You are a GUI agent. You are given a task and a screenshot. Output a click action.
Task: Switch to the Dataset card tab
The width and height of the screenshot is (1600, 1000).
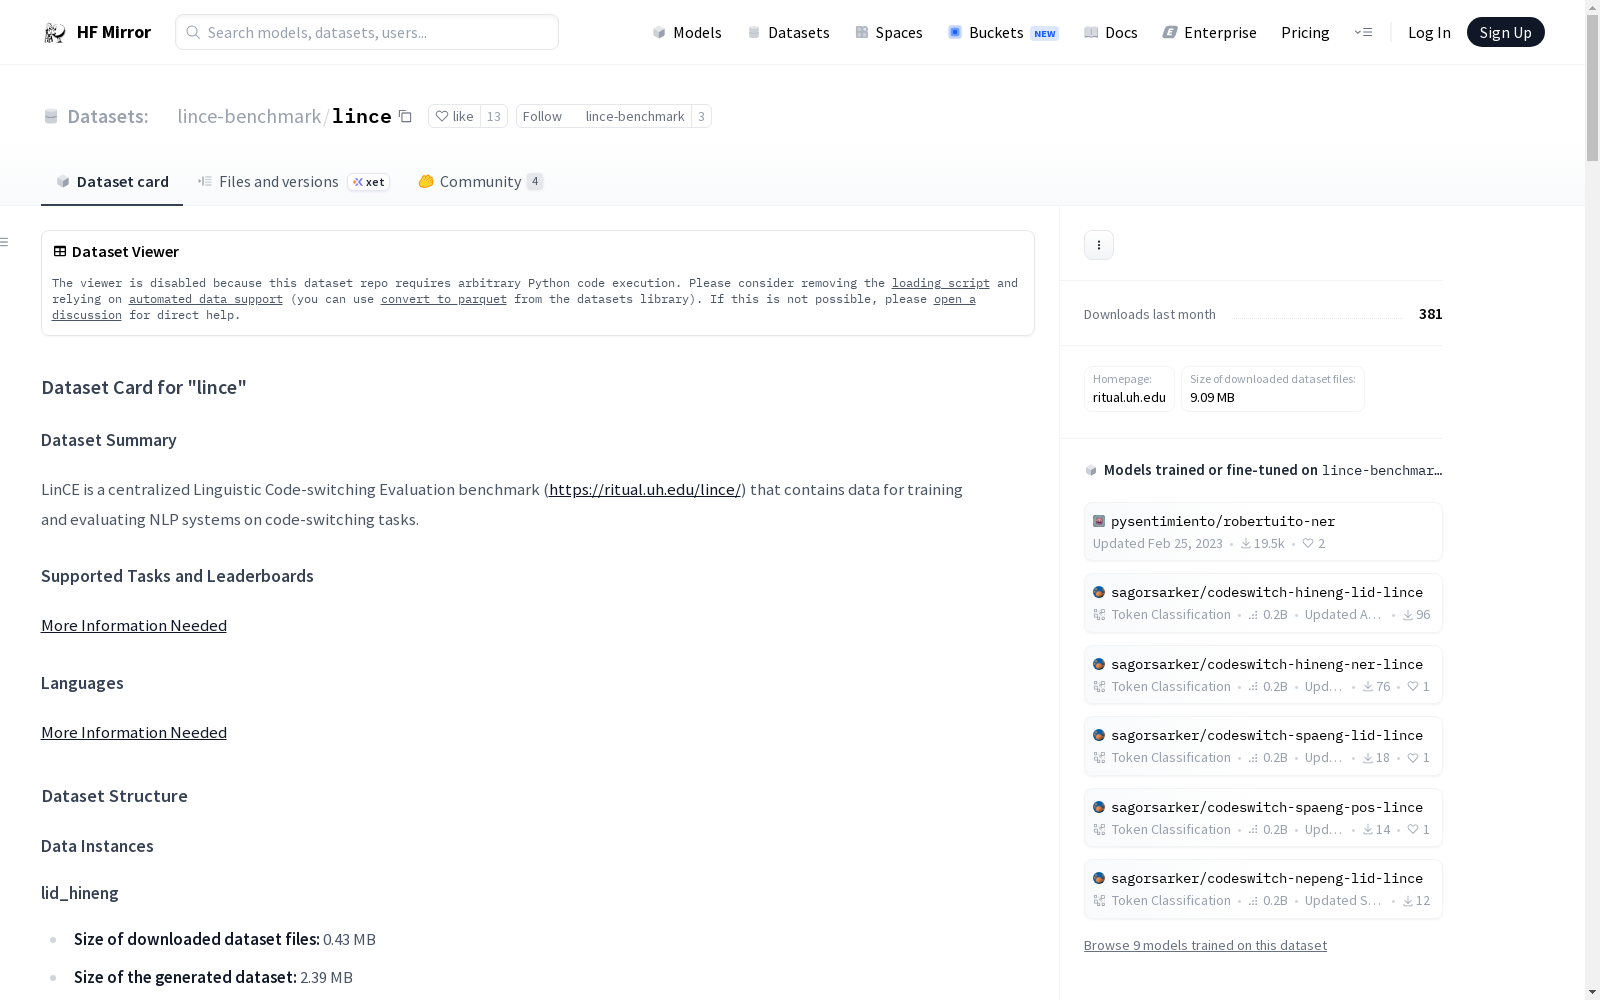(x=112, y=181)
